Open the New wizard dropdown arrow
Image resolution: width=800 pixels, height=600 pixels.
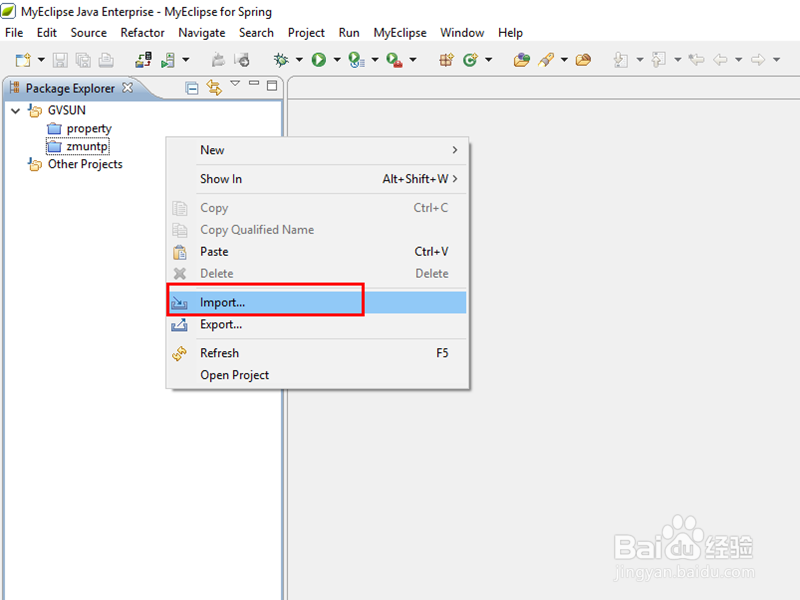click(x=41, y=60)
